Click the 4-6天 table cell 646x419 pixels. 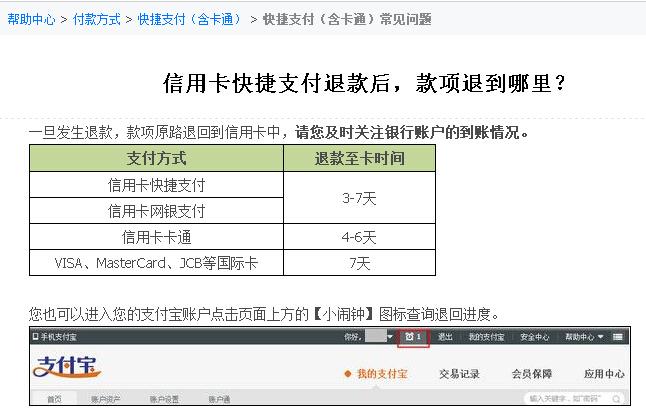[x=360, y=237]
